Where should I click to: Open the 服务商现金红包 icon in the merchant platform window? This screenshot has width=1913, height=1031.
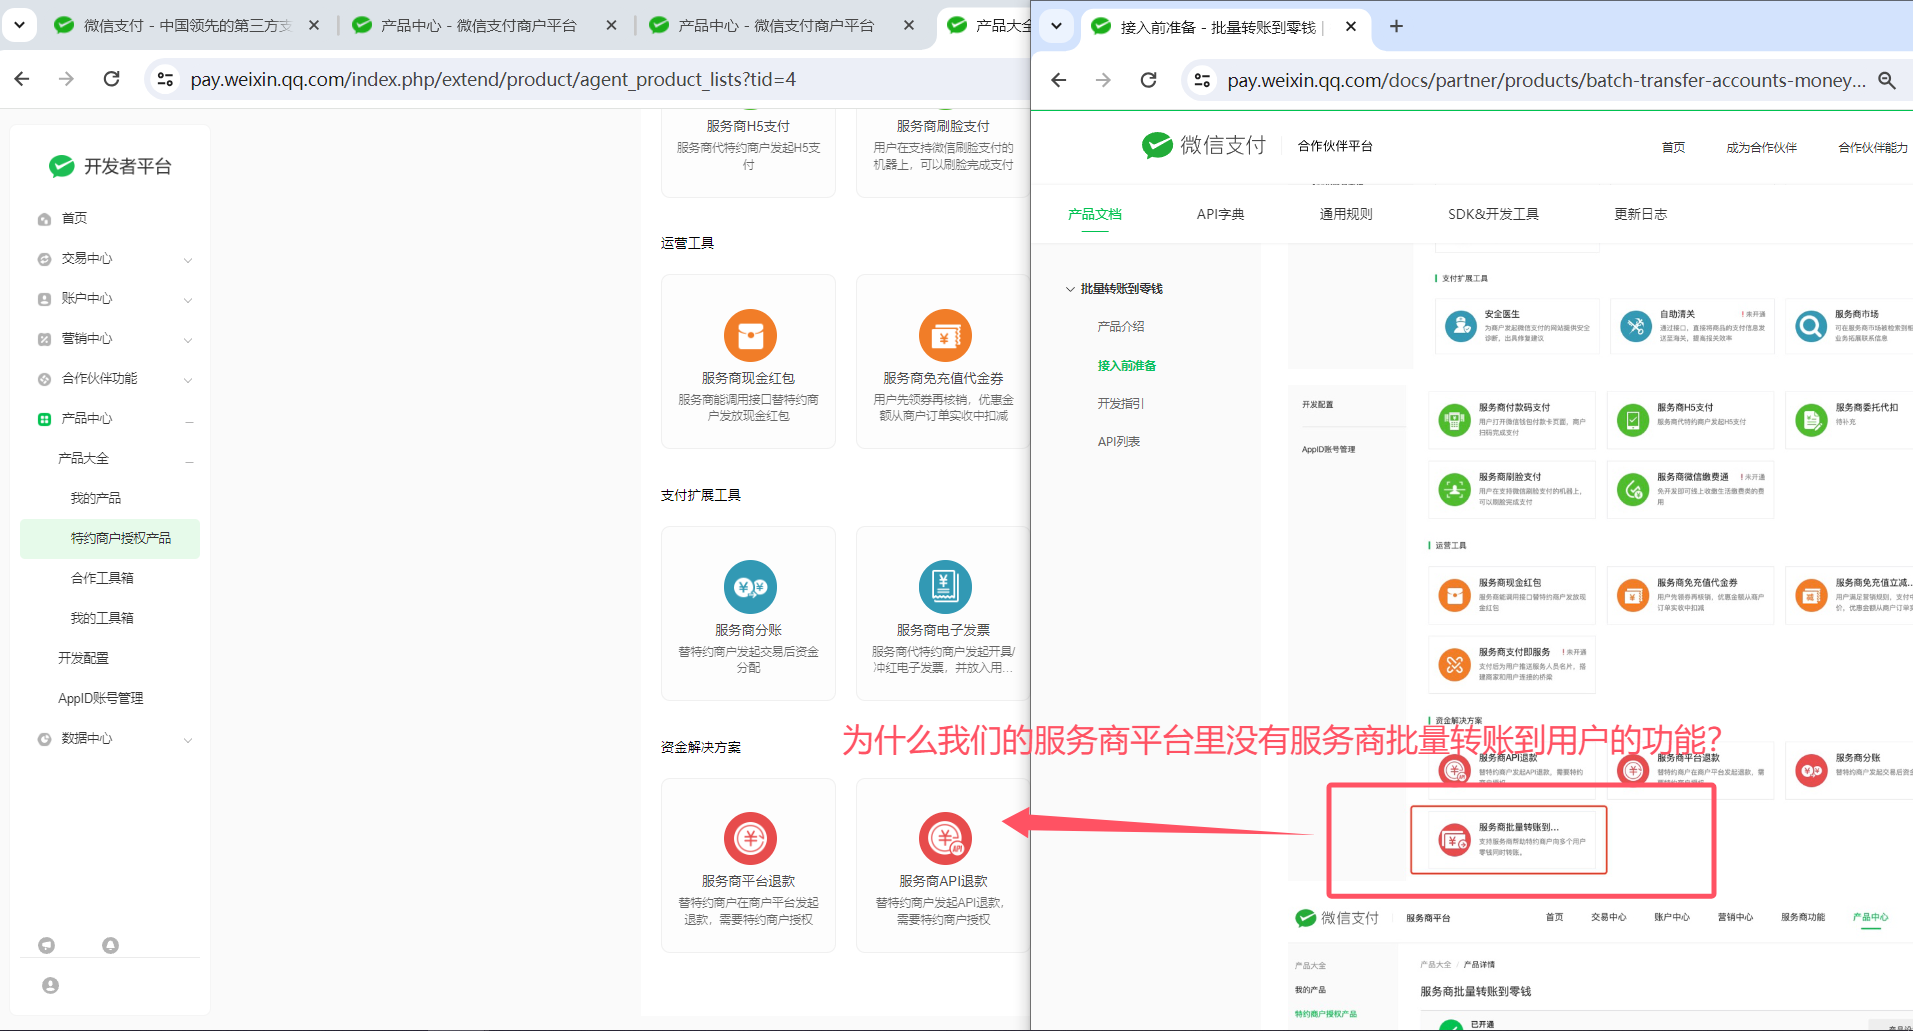pyautogui.click(x=750, y=335)
